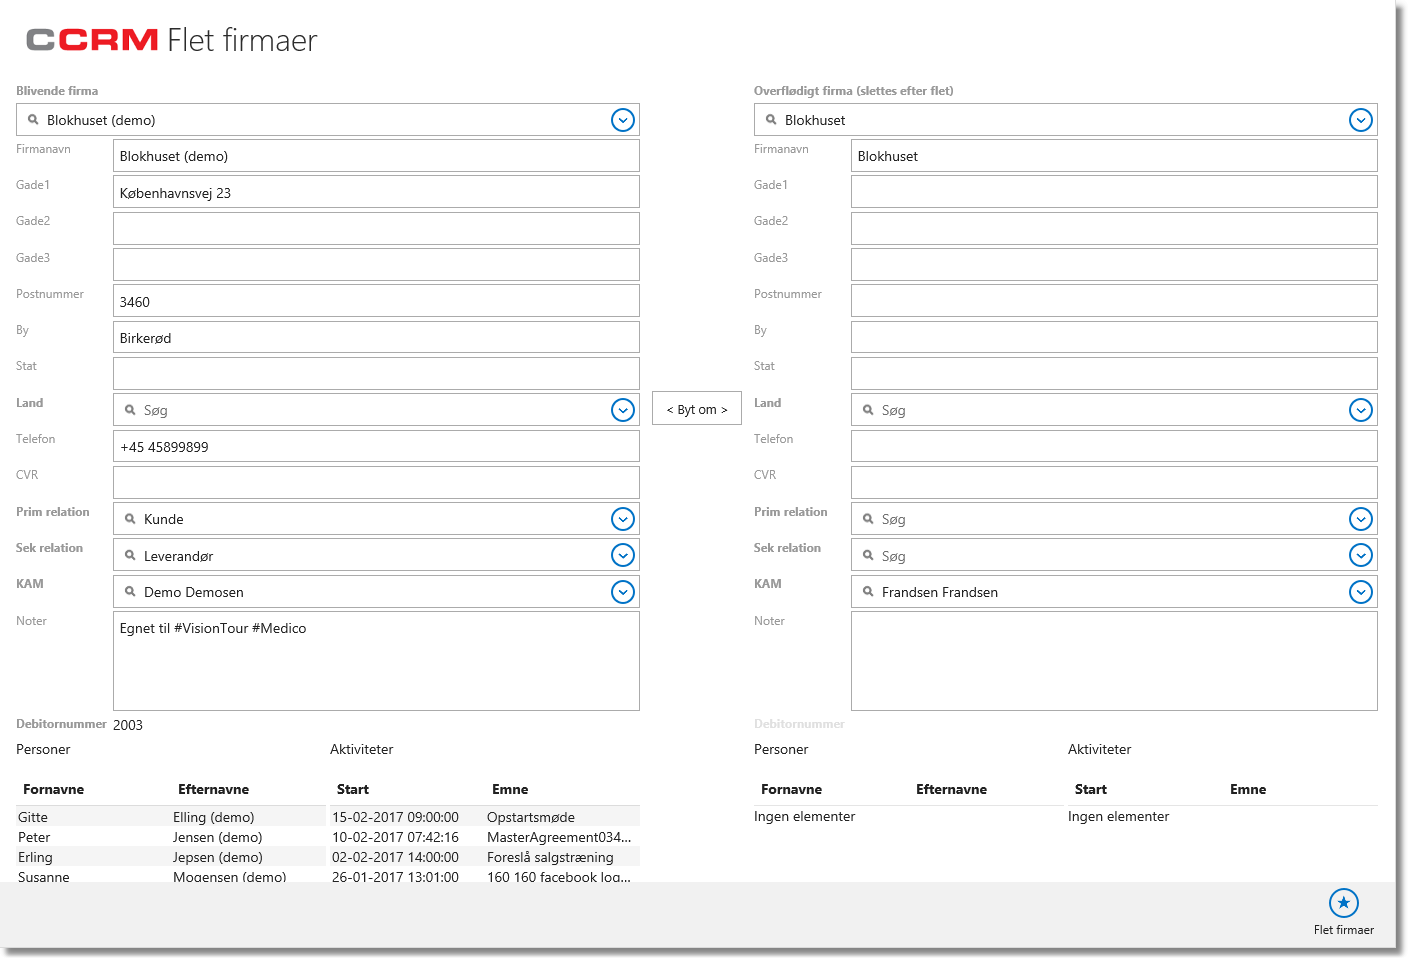Select activity Foreslå salgstræning
This screenshot has width=1408, height=960.
[485, 857]
